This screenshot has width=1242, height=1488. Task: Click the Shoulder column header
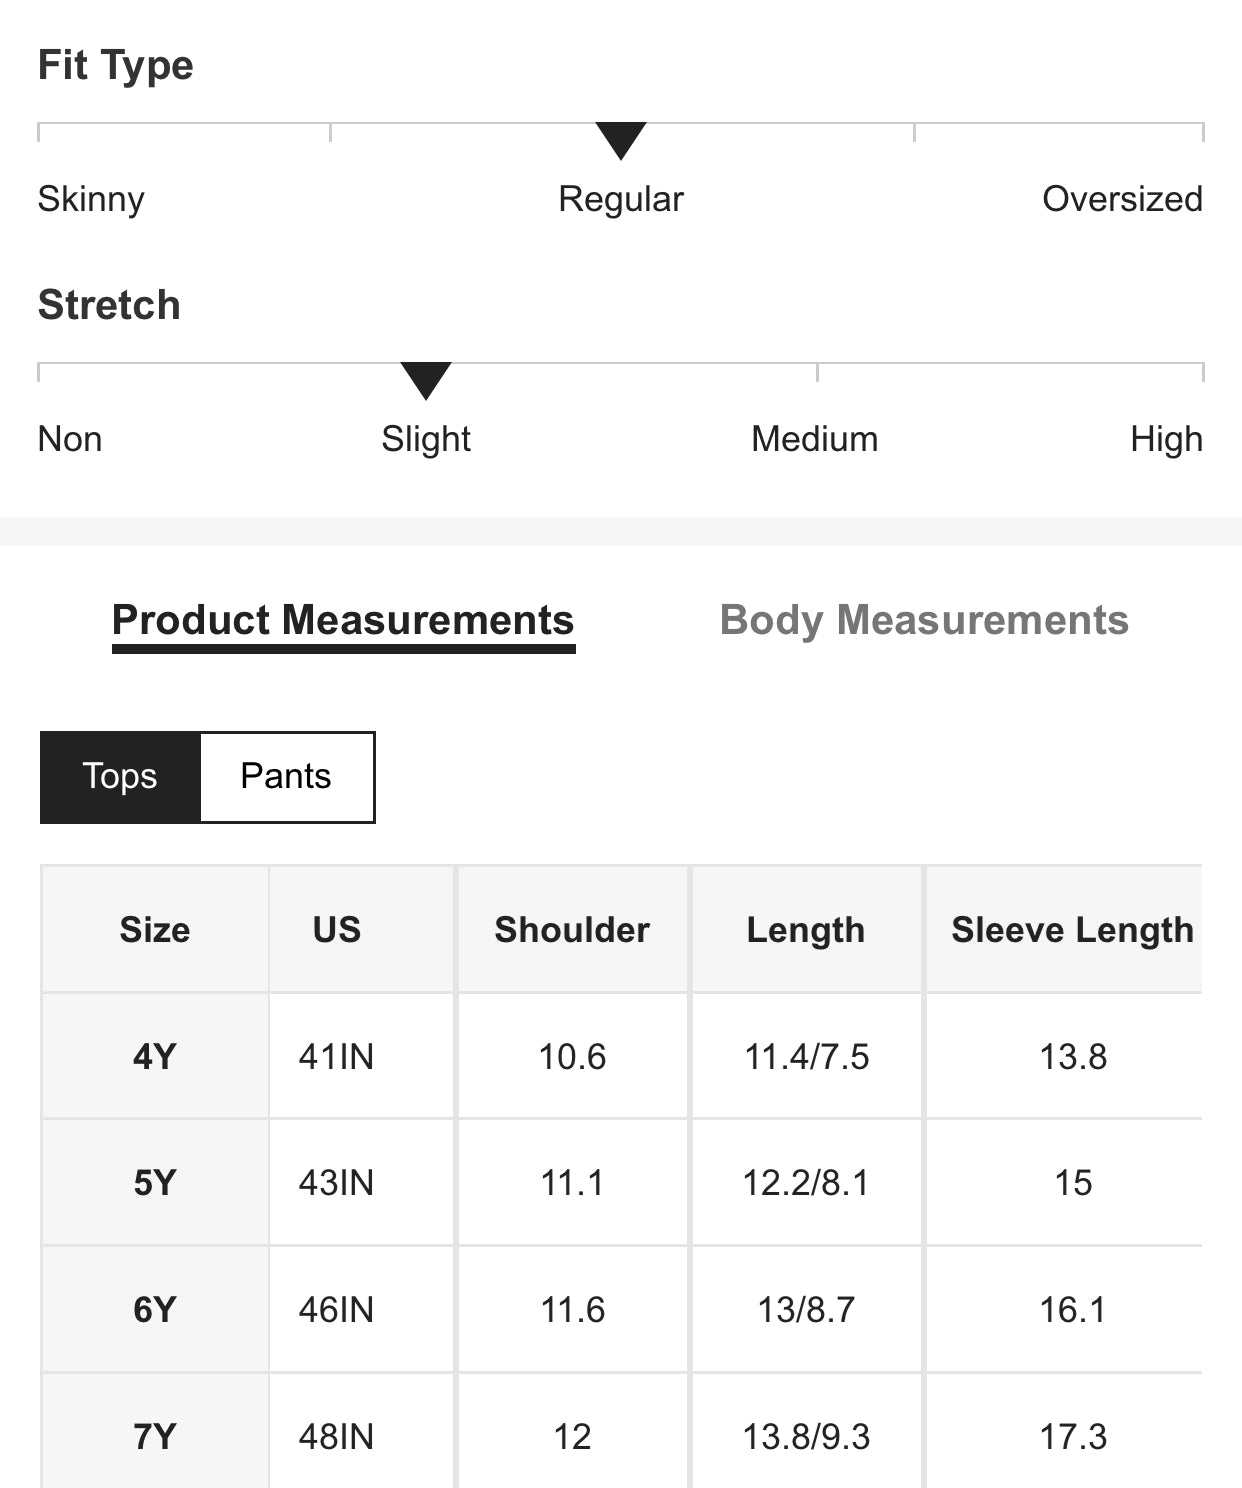pos(572,930)
